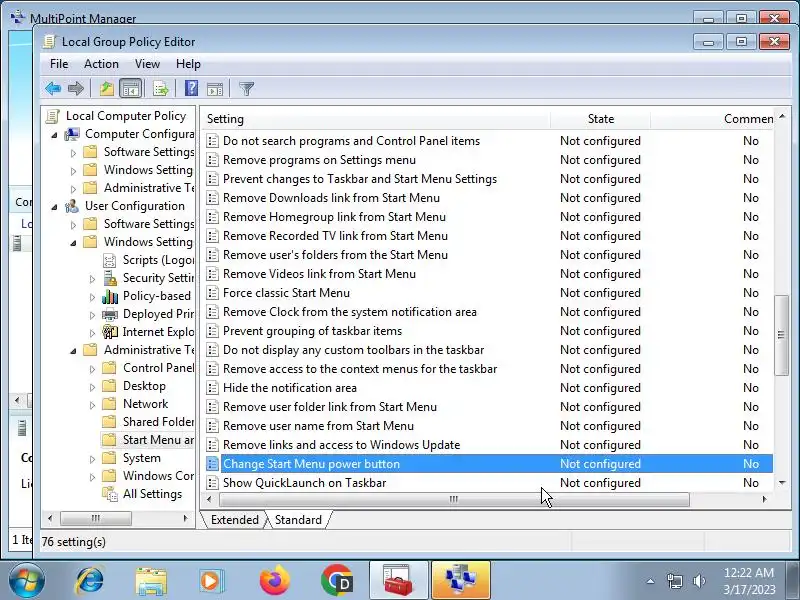The width and height of the screenshot is (800, 600).
Task: Collapse Windows Settings under User Configuration
Action: (x=73, y=243)
